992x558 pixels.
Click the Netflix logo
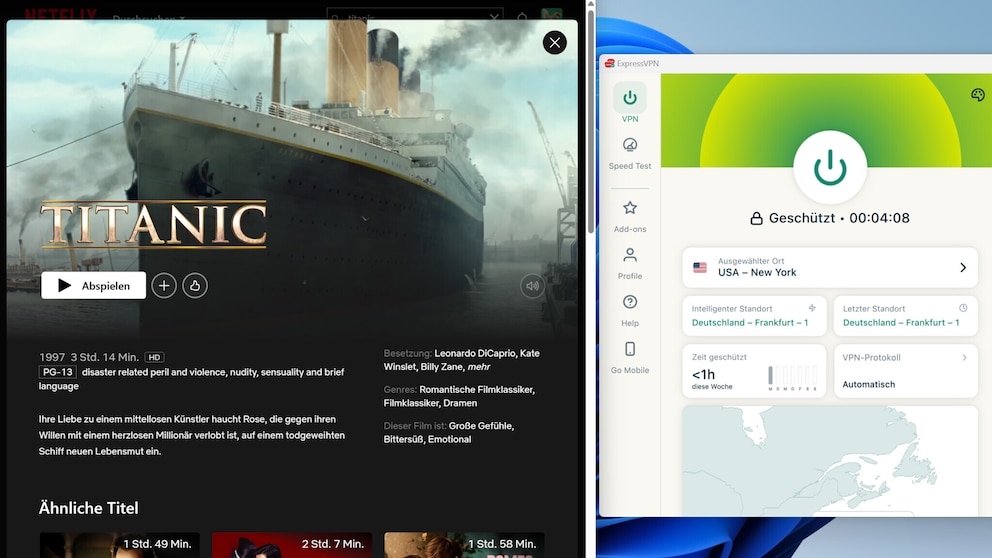point(61,15)
